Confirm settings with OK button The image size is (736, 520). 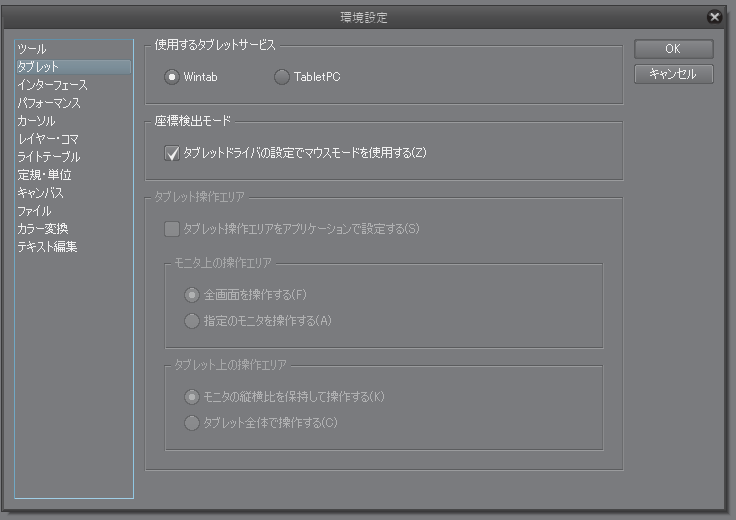pyautogui.click(x=674, y=49)
